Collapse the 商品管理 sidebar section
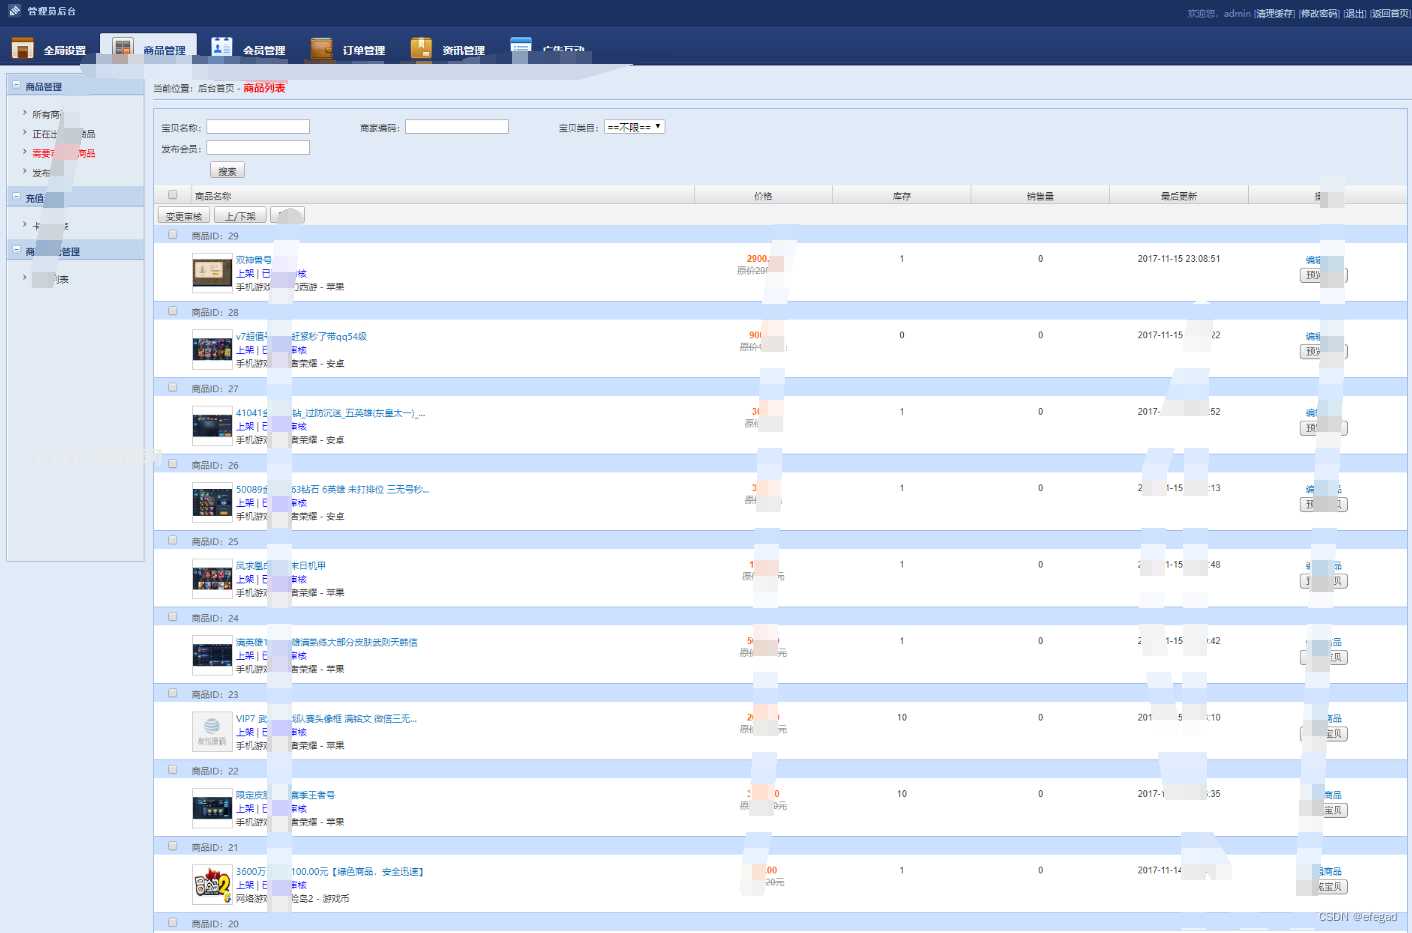Viewport: 1412px width, 933px height. [17, 86]
